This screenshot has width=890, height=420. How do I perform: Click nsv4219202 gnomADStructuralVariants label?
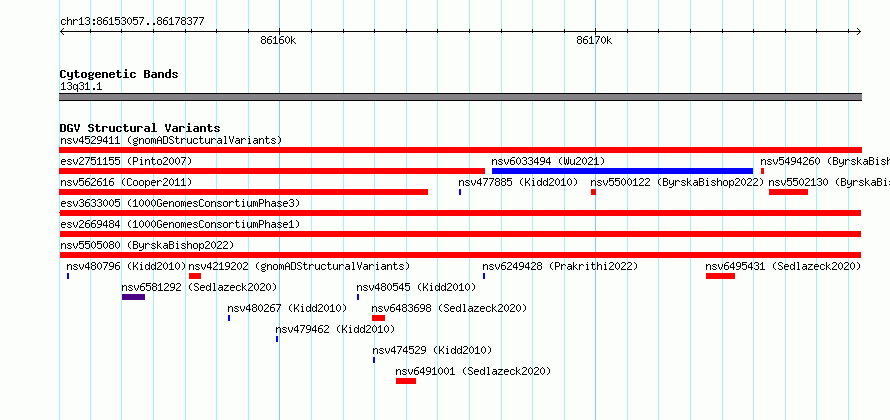tap(299, 267)
